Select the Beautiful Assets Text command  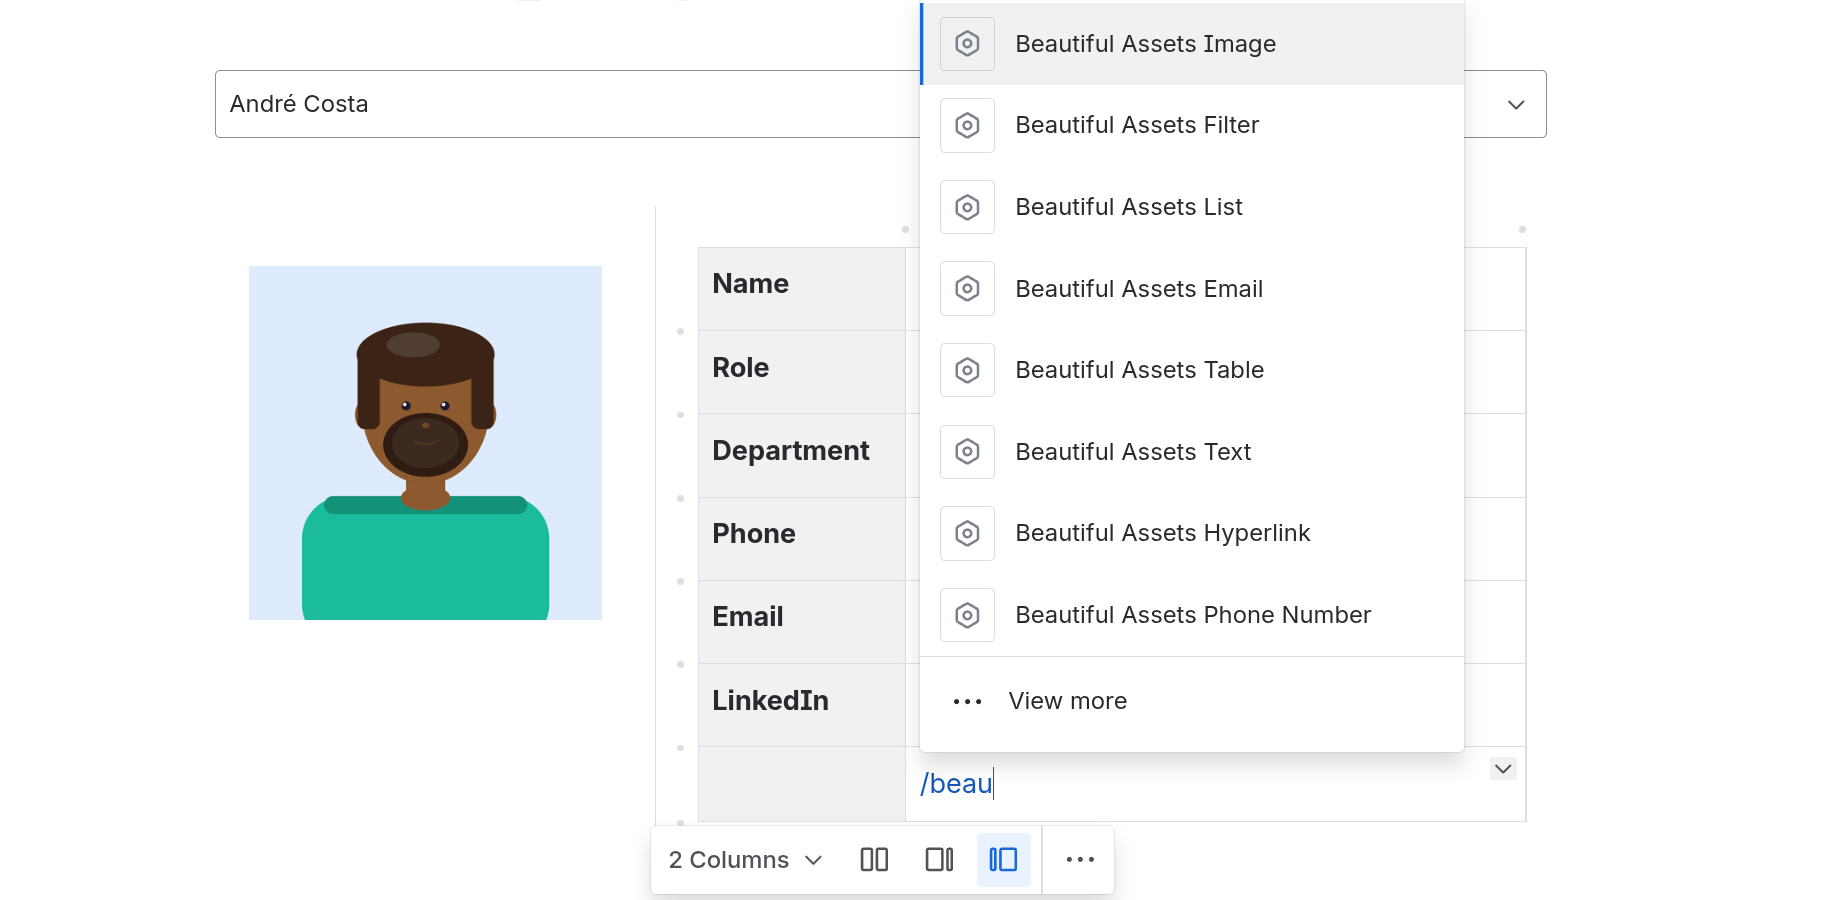(1133, 452)
